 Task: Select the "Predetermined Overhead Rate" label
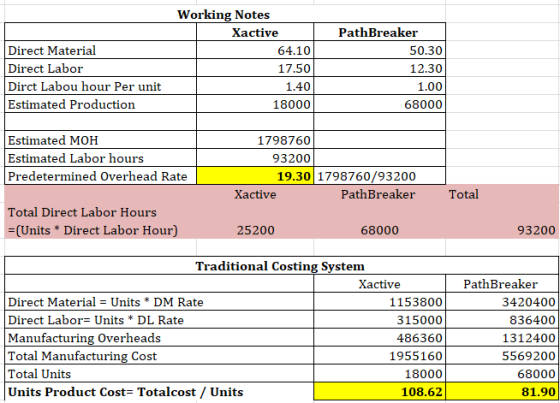100,176
